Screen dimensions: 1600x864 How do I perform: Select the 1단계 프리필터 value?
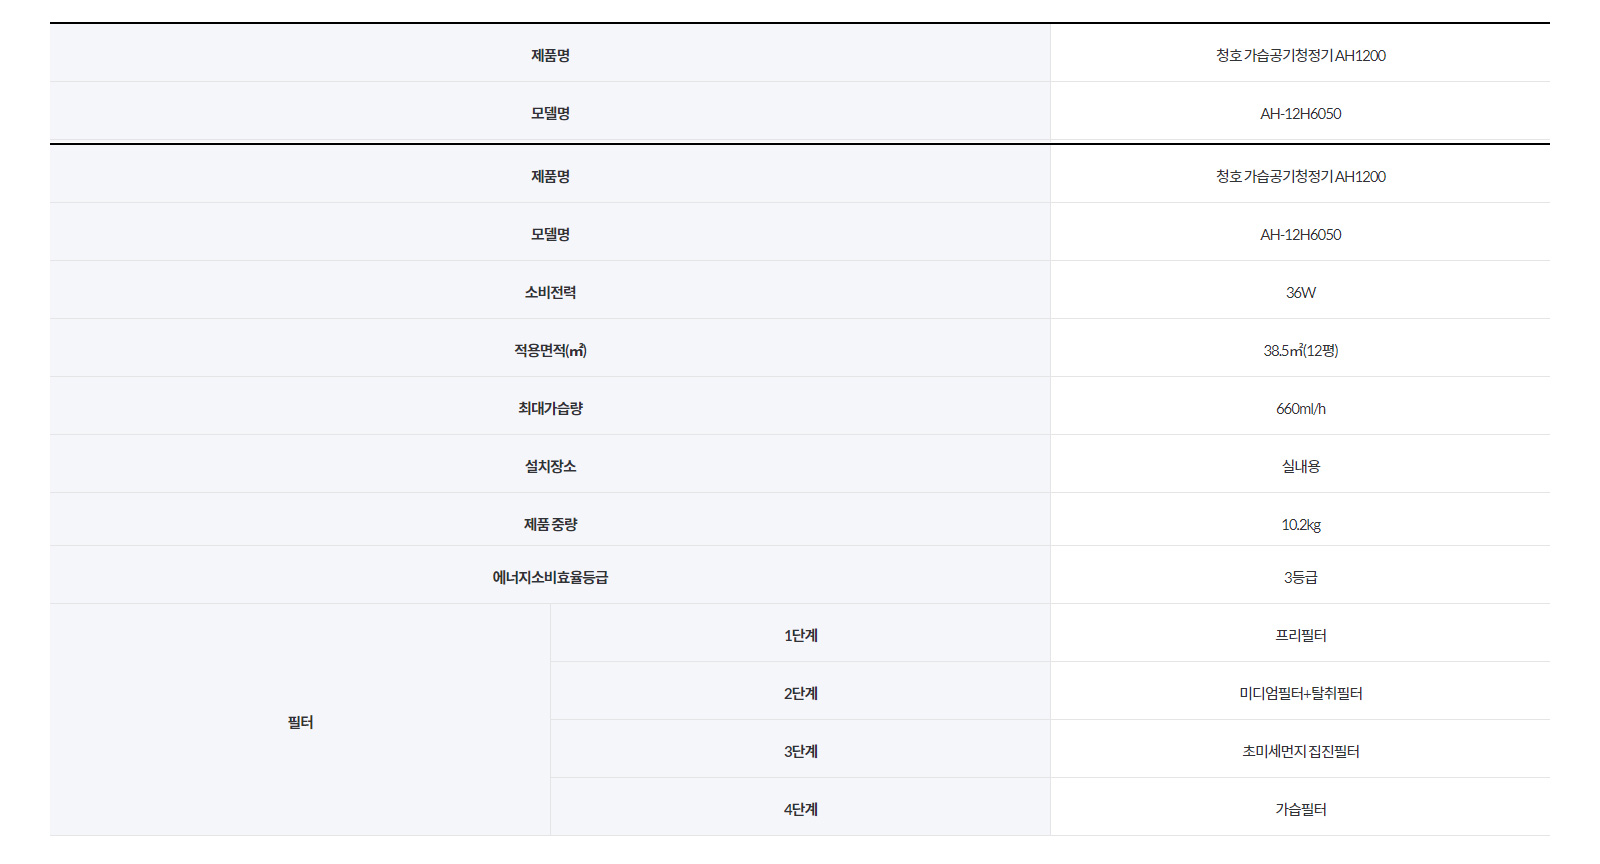tap(1300, 635)
